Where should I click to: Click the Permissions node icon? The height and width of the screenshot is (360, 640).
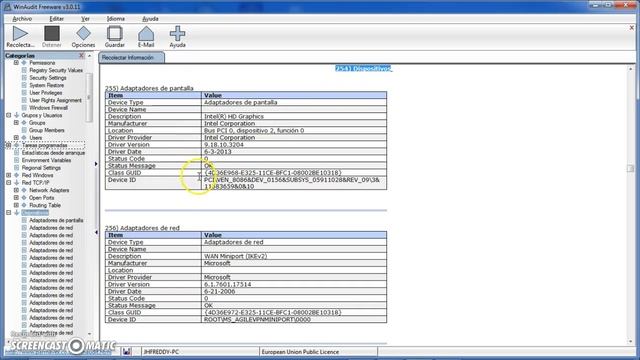click(24, 63)
